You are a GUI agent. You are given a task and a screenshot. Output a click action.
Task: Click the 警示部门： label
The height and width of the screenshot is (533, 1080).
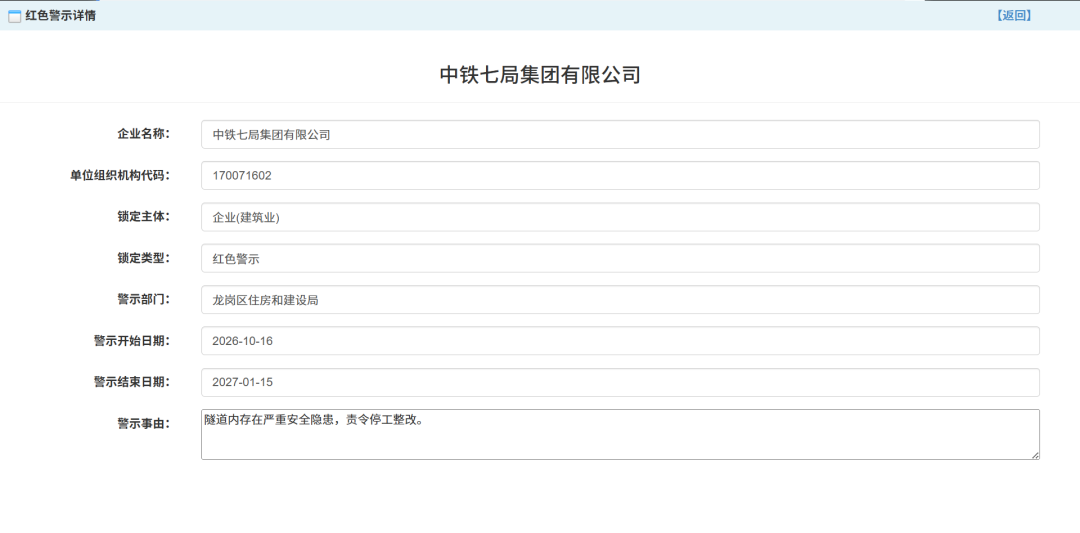(x=143, y=299)
